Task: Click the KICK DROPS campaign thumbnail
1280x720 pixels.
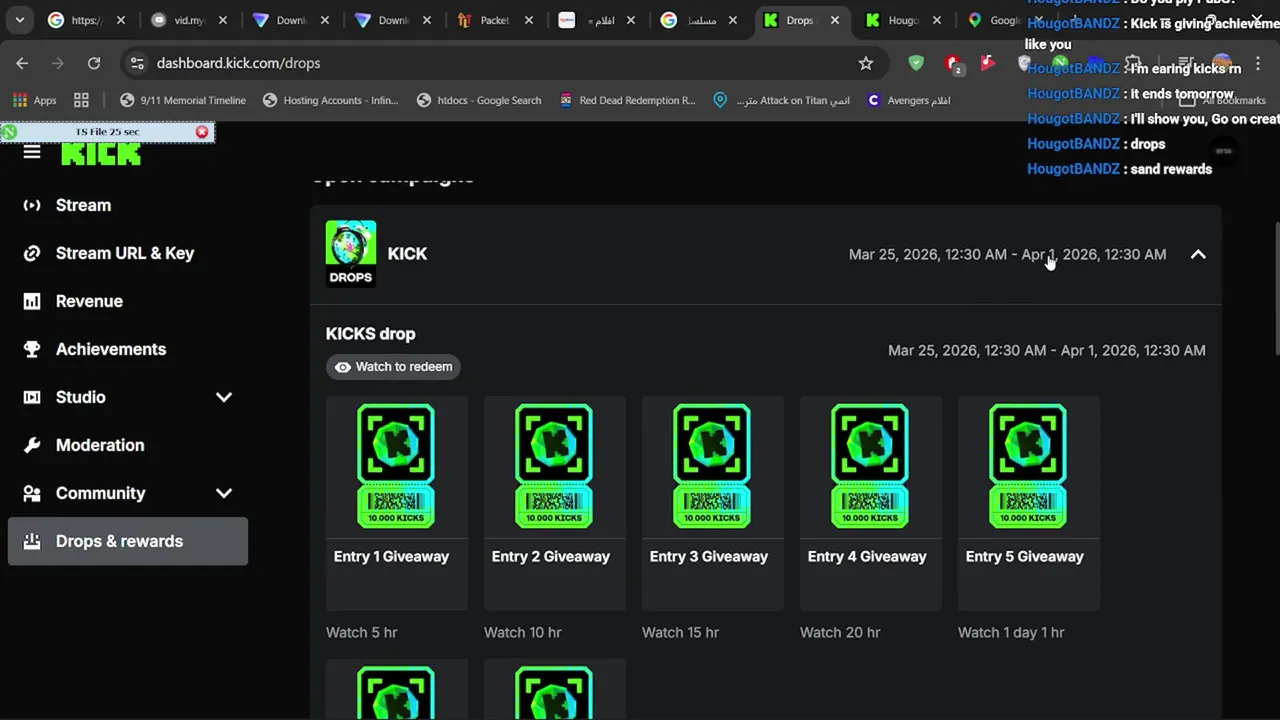Action: (x=351, y=254)
